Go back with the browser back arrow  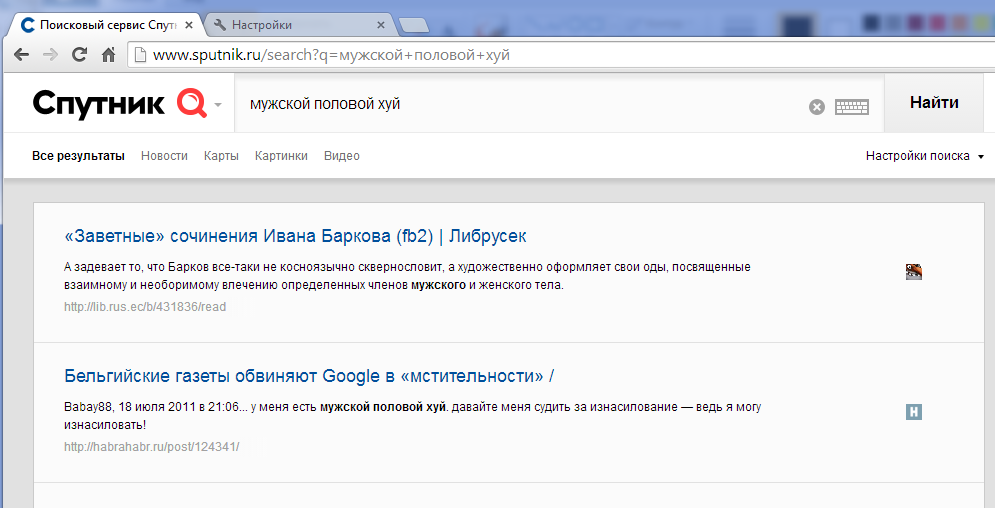[22, 55]
